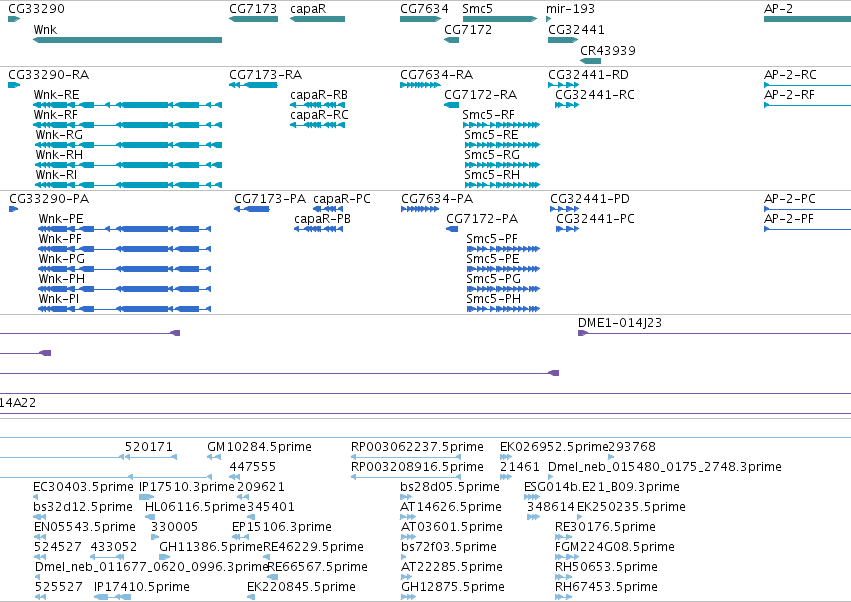Click the CG7173-PA protein feature
Screen dimensions: 851x602
pyautogui.click(x=252, y=209)
